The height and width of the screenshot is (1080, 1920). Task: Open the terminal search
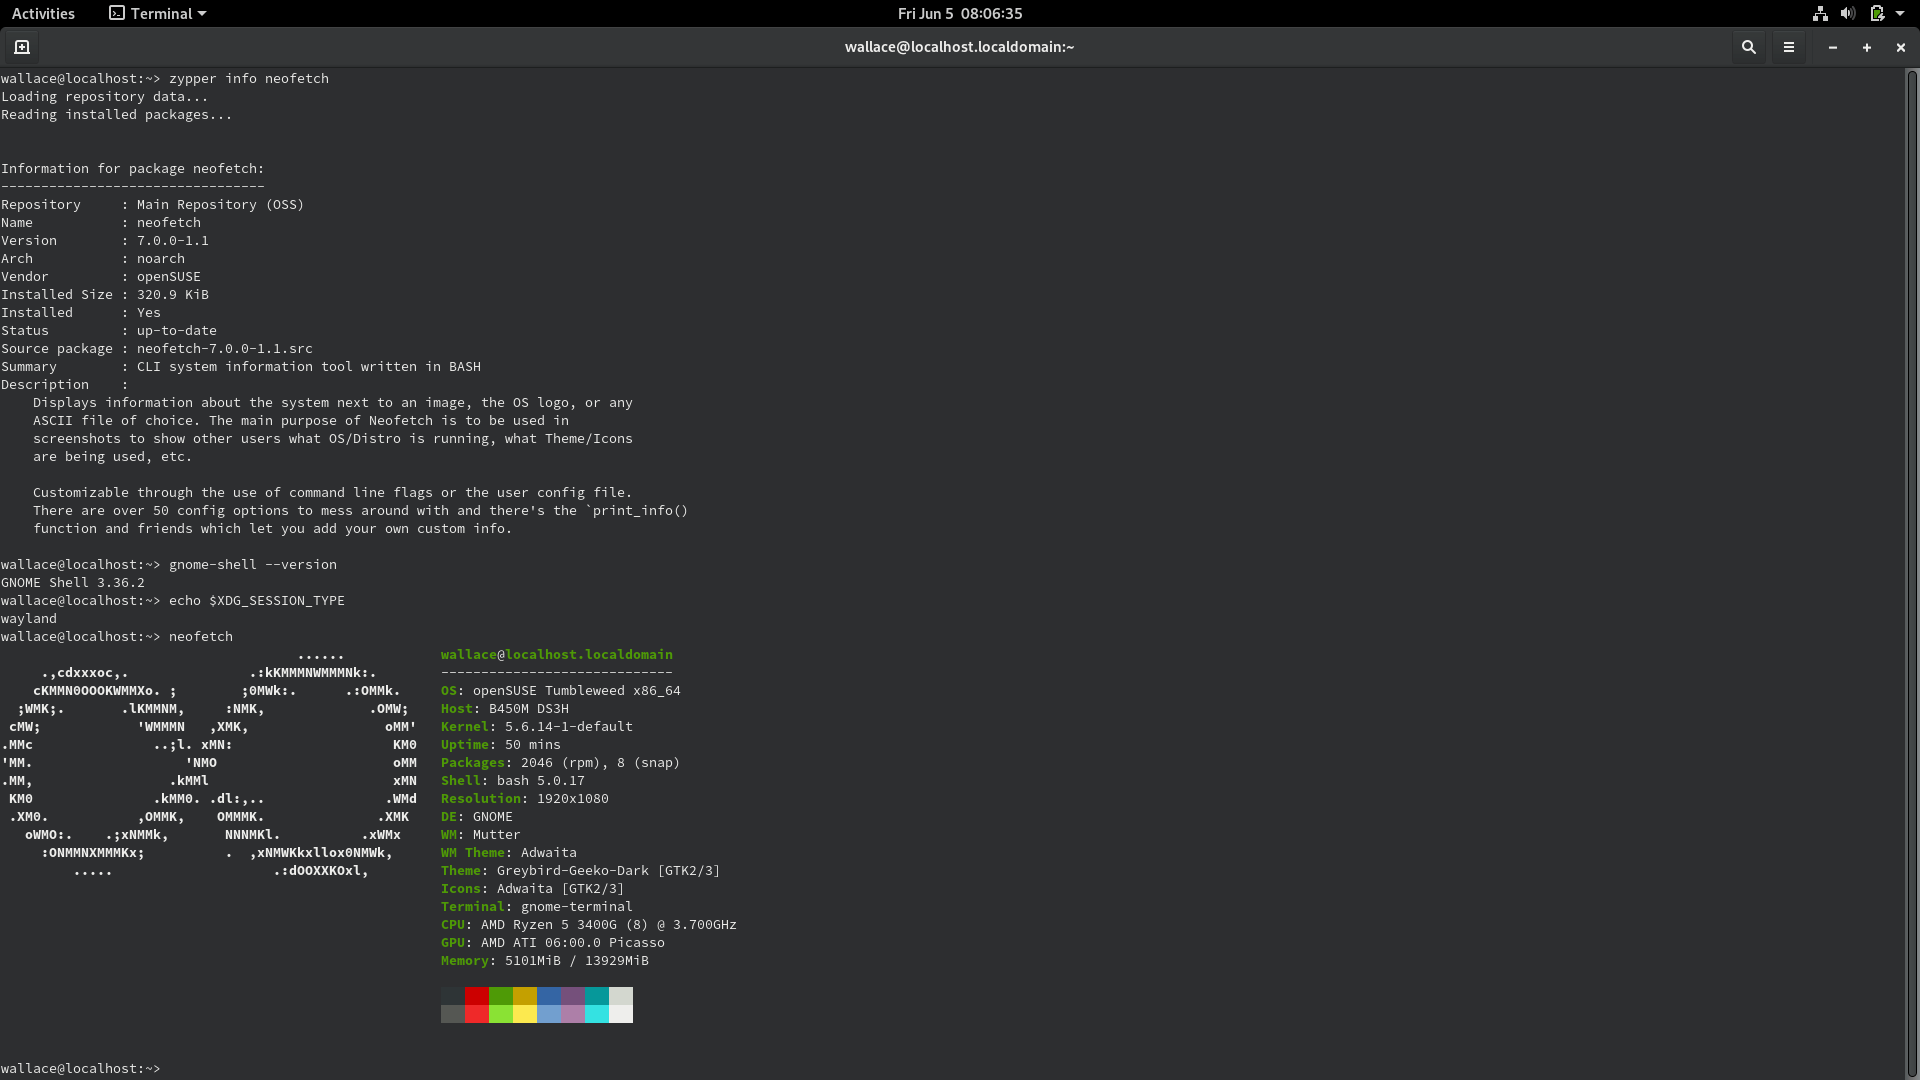point(1748,47)
